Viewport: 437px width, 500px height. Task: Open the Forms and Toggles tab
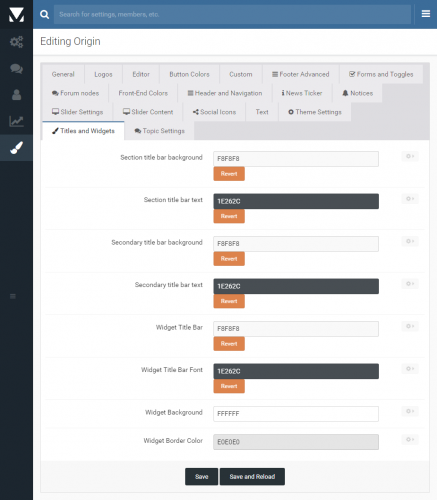click(x=381, y=74)
